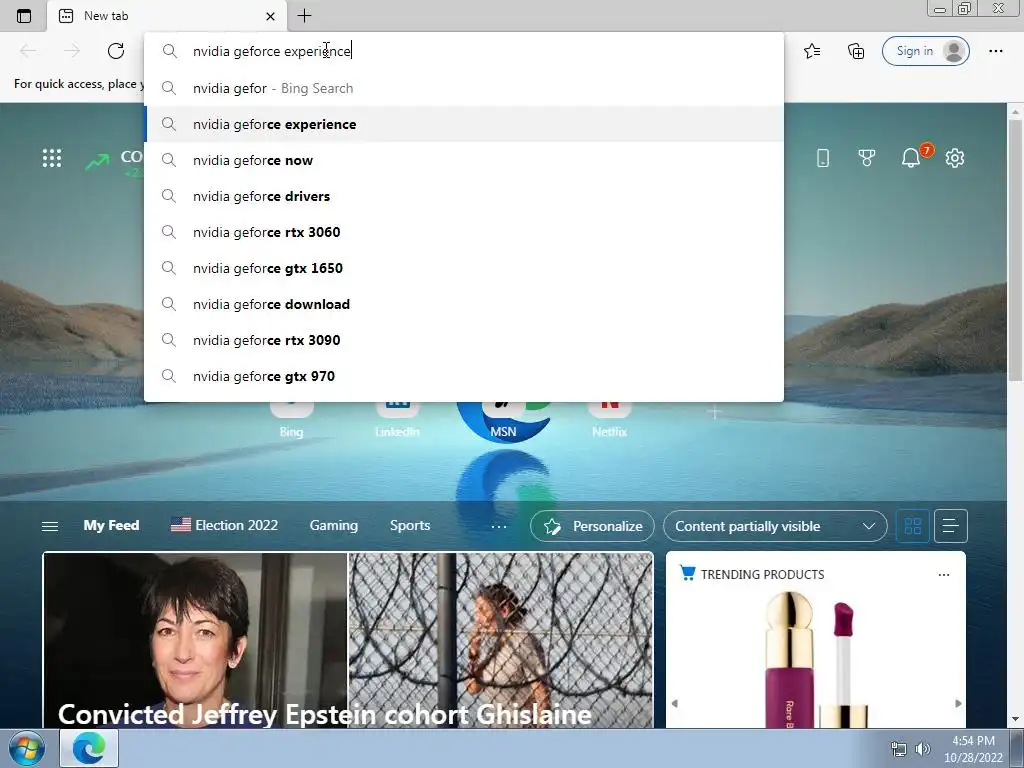Open the Netflix quick link
The image size is (1024, 768).
point(609,421)
